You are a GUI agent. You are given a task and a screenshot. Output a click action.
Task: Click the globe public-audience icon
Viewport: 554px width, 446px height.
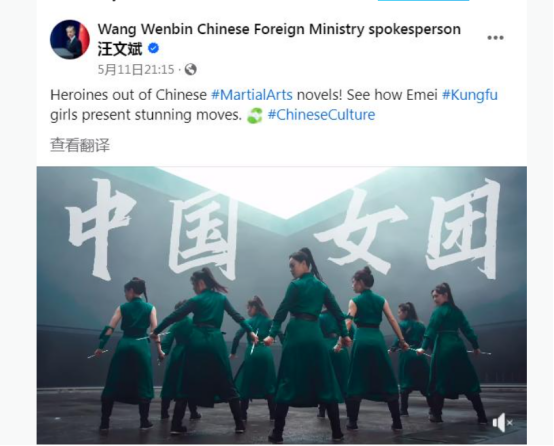click(190, 69)
